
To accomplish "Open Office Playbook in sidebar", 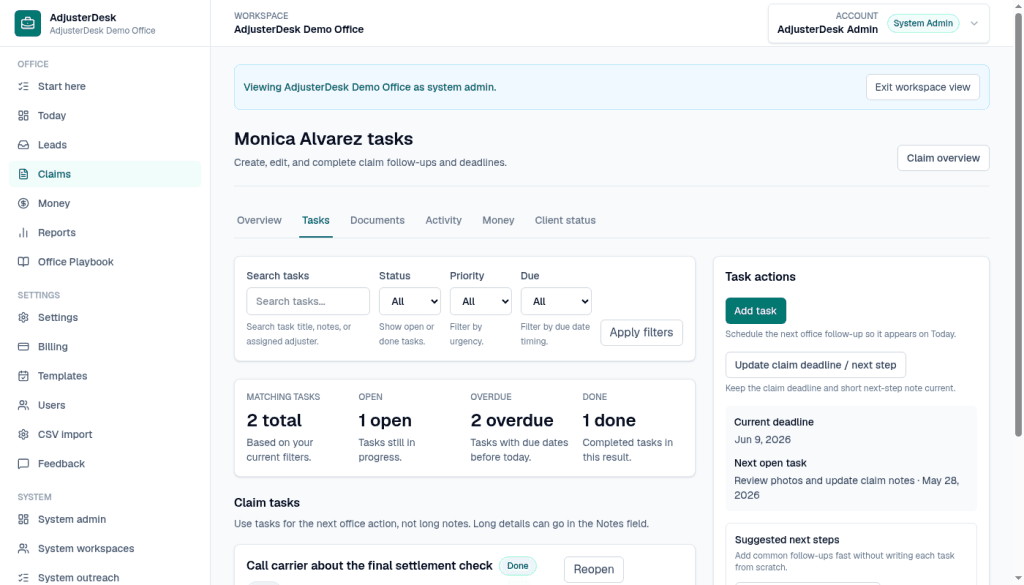I will tap(104, 262).
